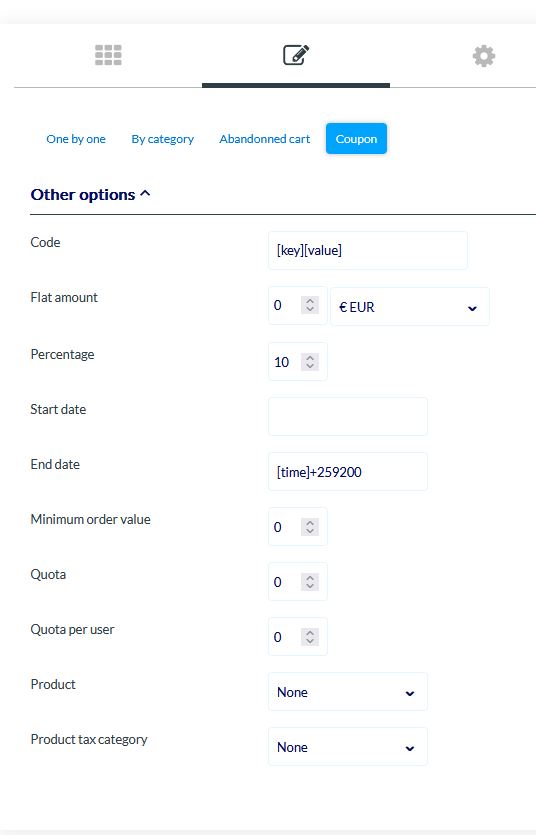Increase Flat amount with stepper arrow
This screenshot has height=835, width=536.
pos(310,301)
